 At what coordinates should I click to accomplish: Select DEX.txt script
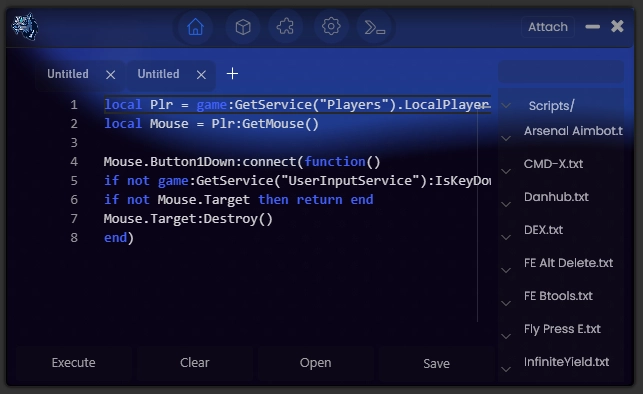click(x=543, y=230)
